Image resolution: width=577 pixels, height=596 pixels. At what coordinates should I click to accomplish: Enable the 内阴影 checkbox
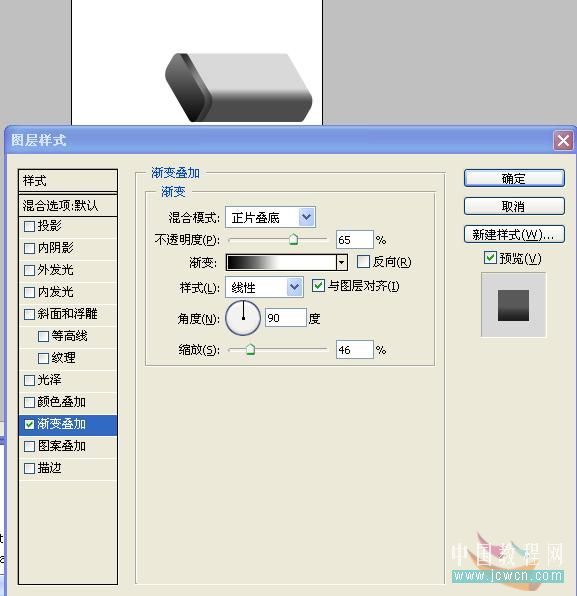click(29, 249)
